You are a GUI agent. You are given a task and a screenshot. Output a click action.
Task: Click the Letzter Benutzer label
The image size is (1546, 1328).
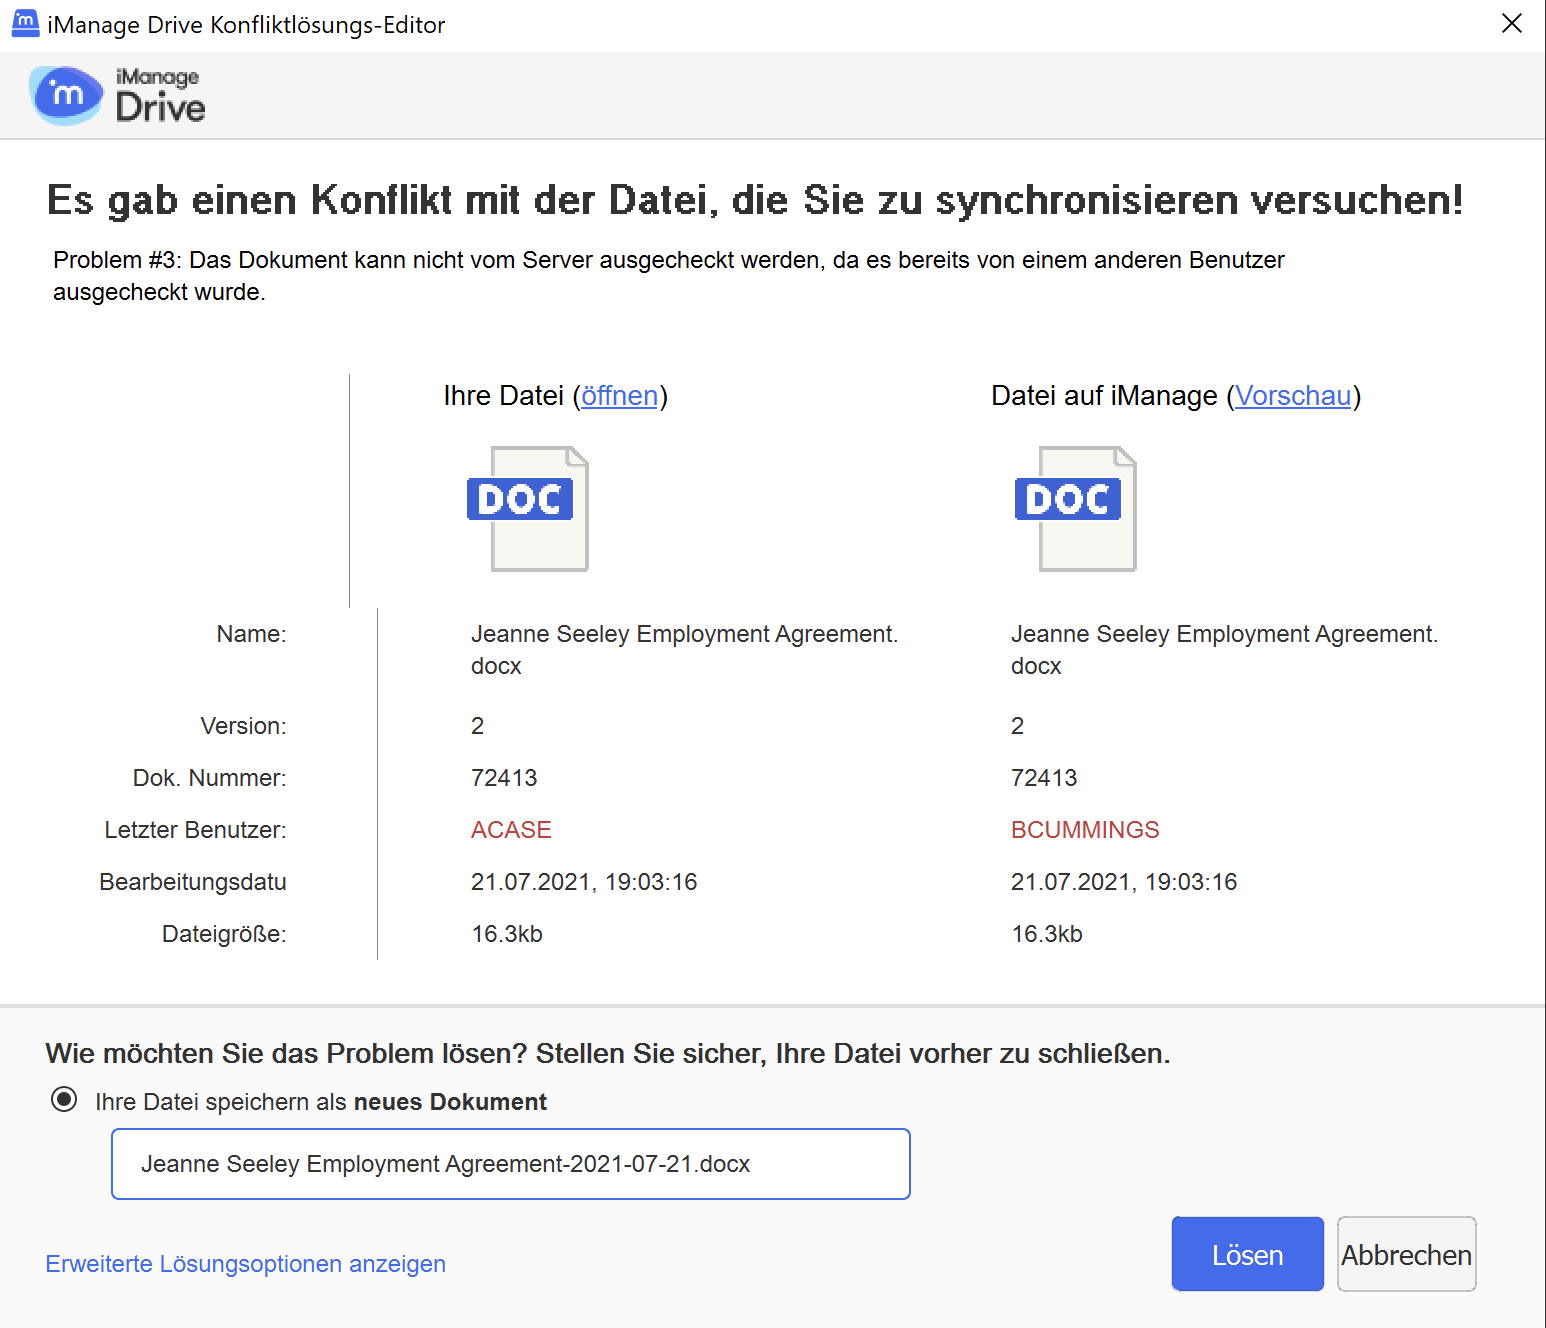pyautogui.click(x=195, y=830)
